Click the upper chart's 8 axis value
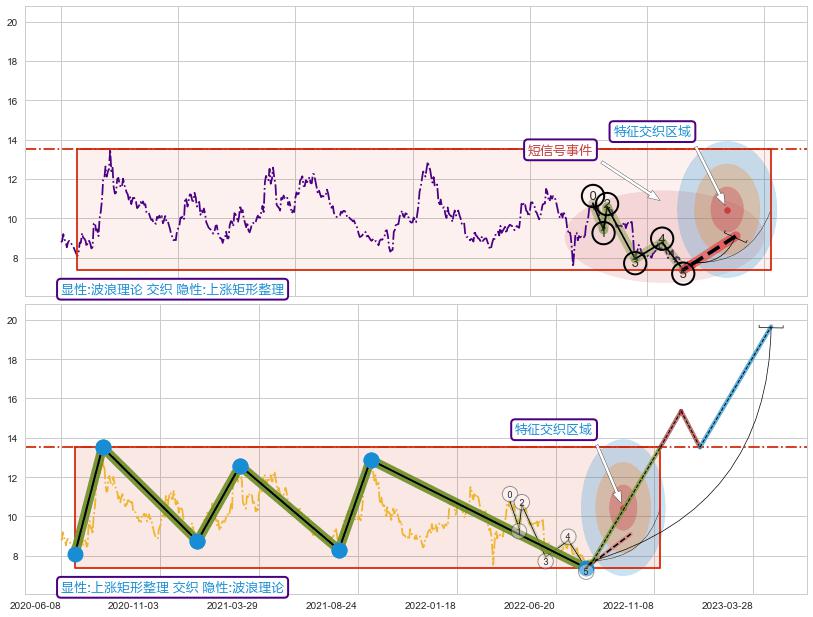Image resolution: width=813 pixels, height=617 pixels. [14, 259]
